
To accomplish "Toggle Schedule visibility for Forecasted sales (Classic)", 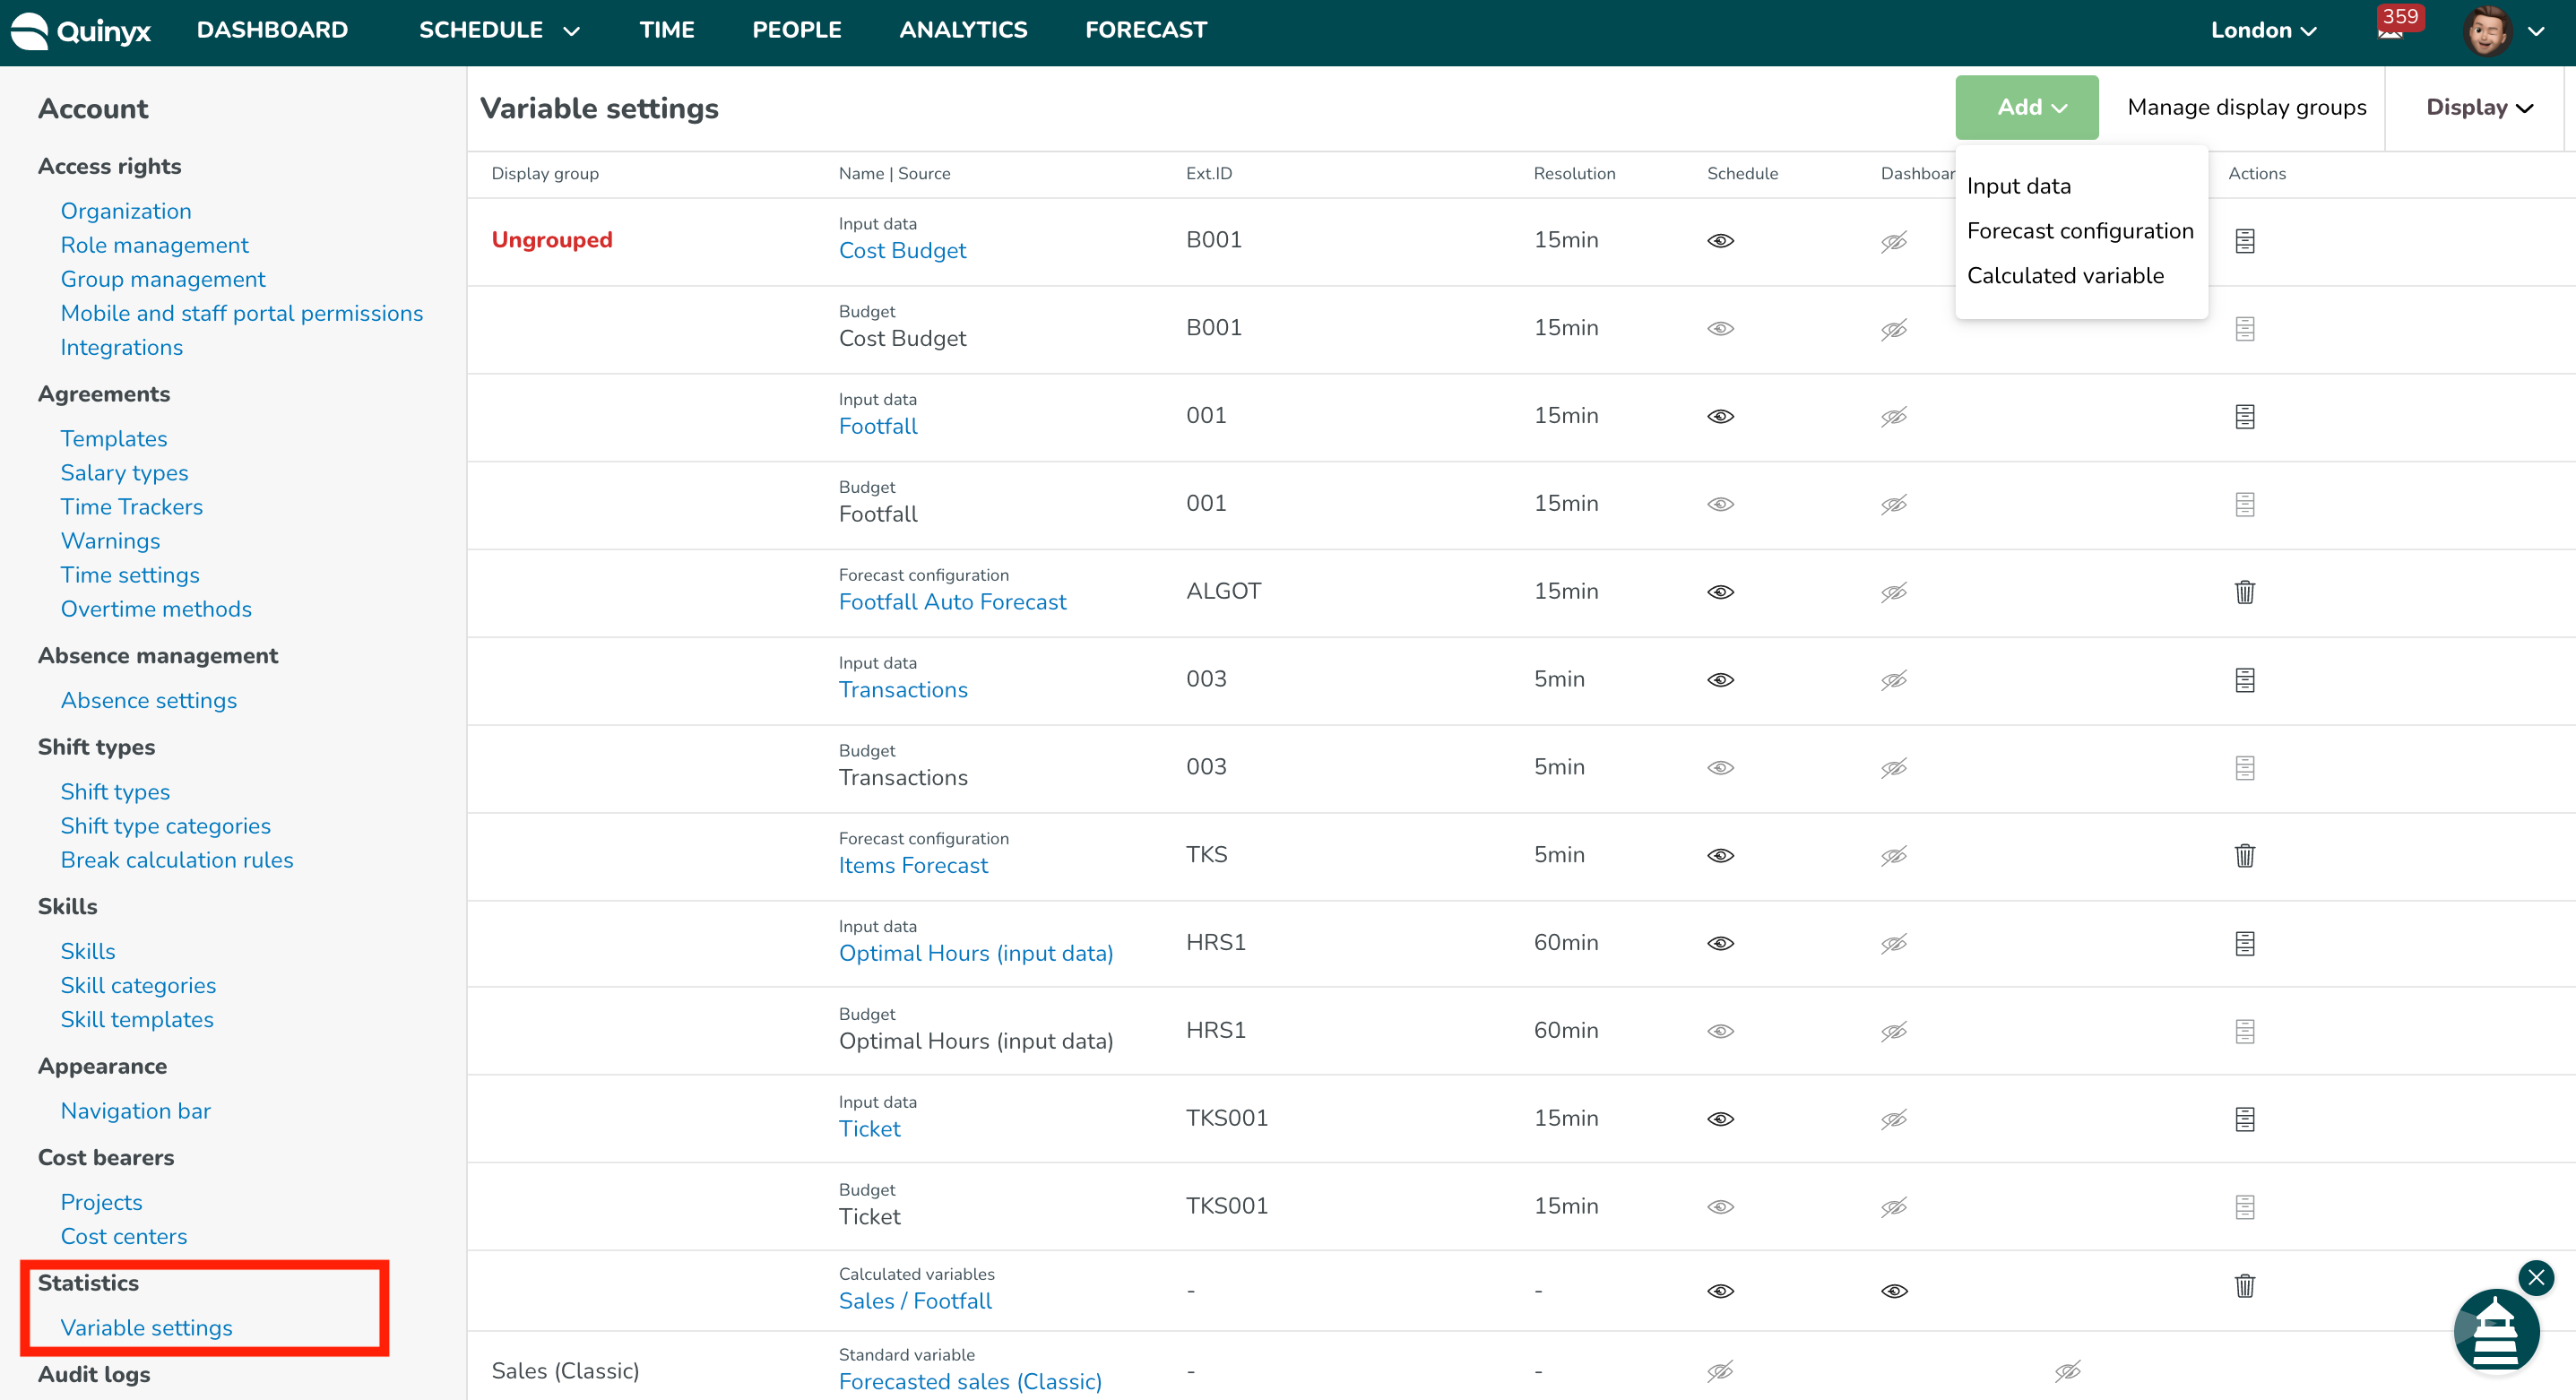I will [x=1721, y=1371].
